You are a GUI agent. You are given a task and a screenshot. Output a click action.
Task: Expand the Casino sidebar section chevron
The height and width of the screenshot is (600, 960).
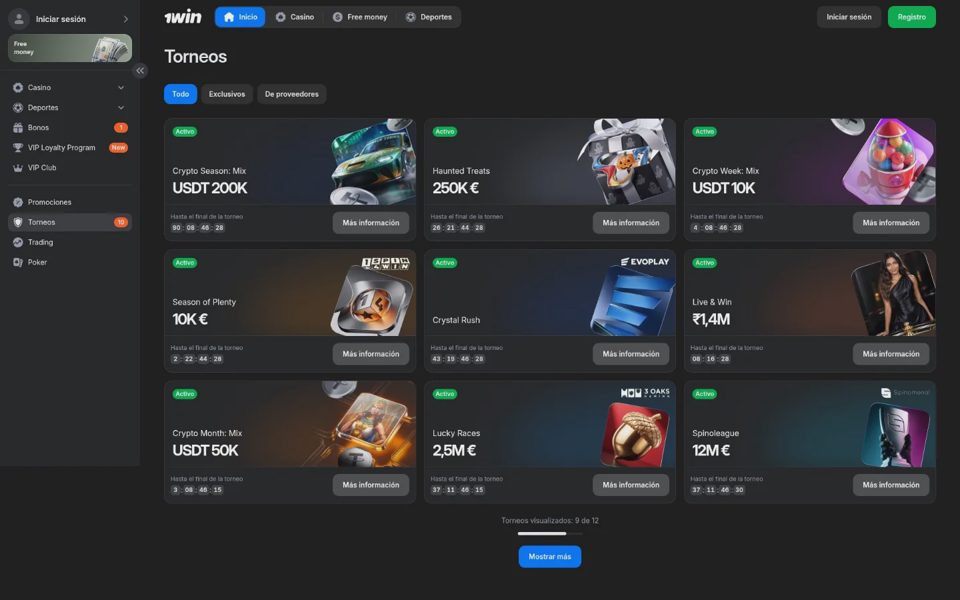coord(121,88)
